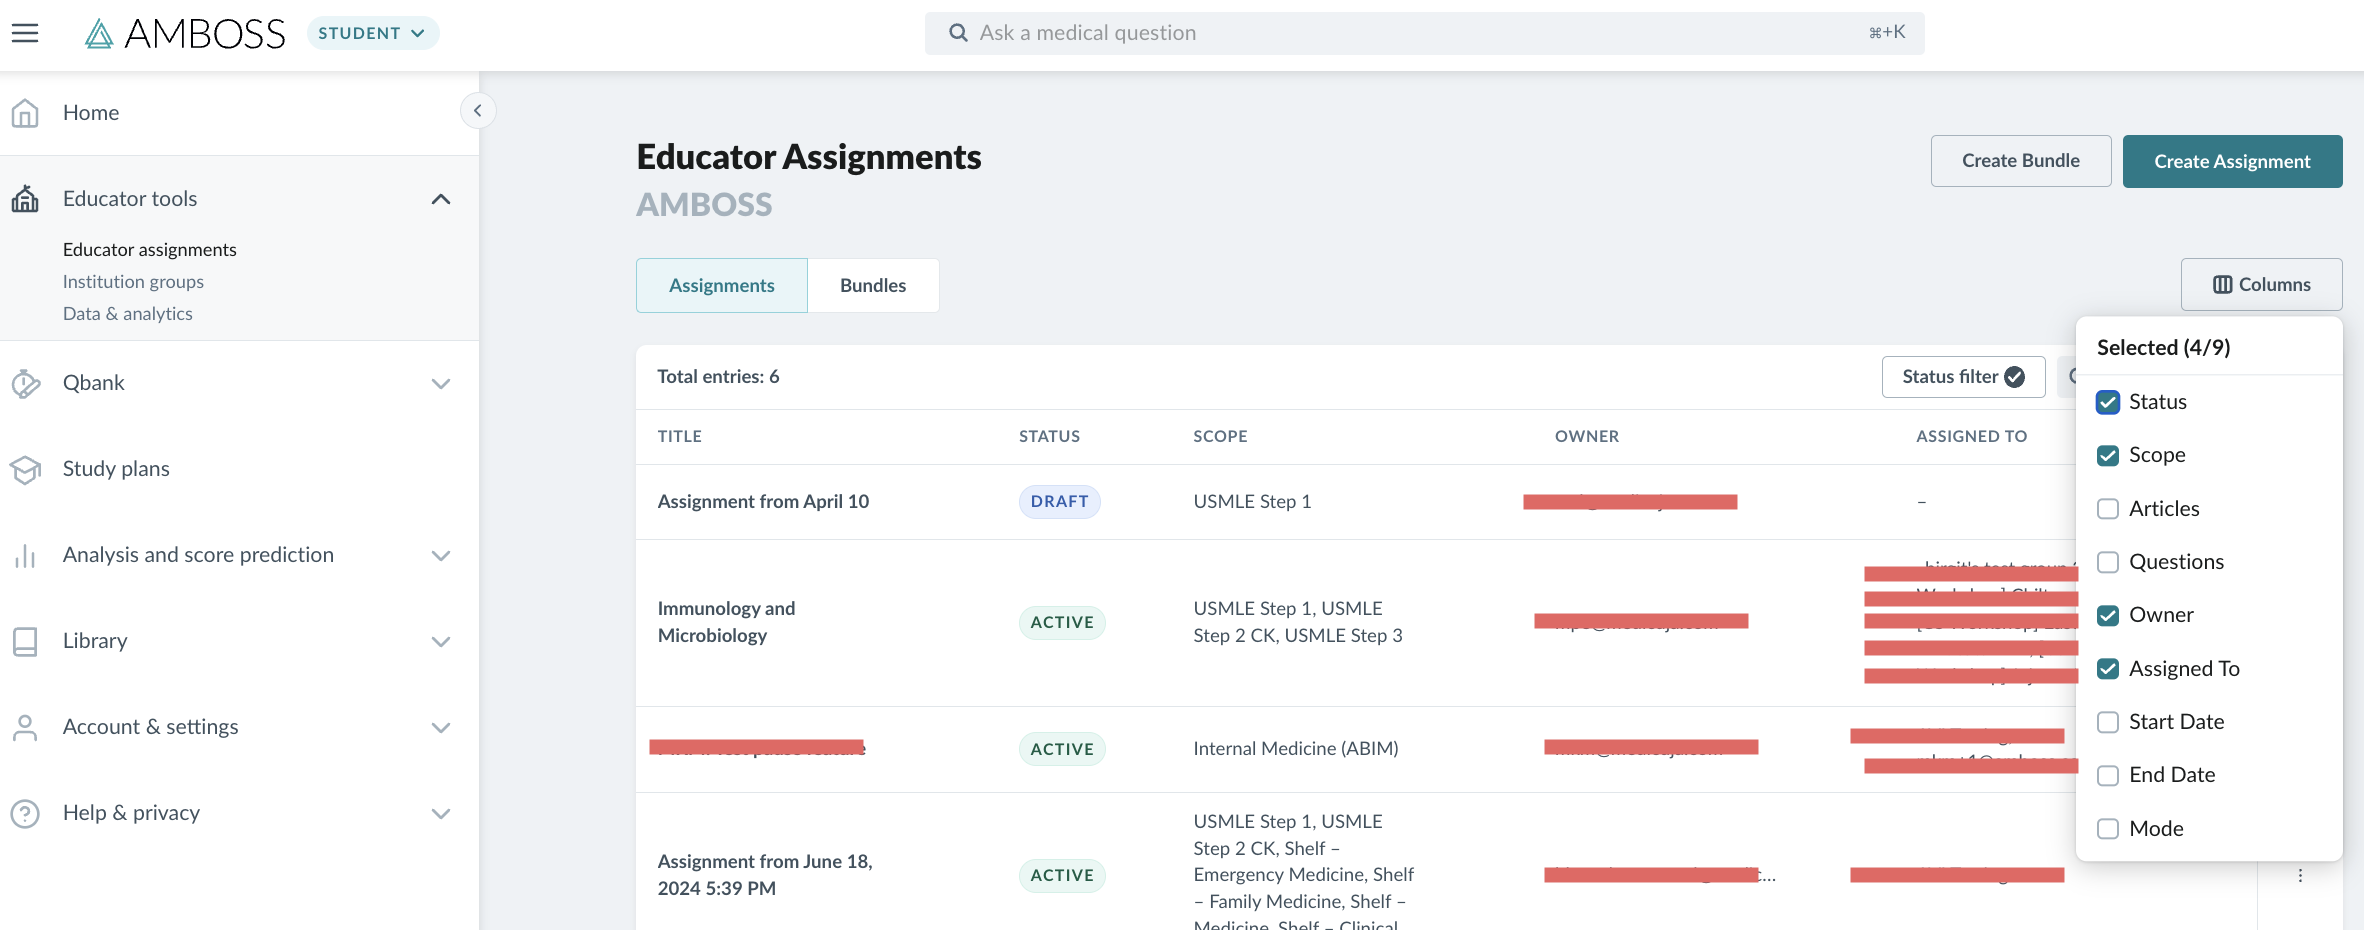Image resolution: width=2364 pixels, height=930 pixels.
Task: Uncheck the Owner column checkbox
Action: click(2108, 615)
